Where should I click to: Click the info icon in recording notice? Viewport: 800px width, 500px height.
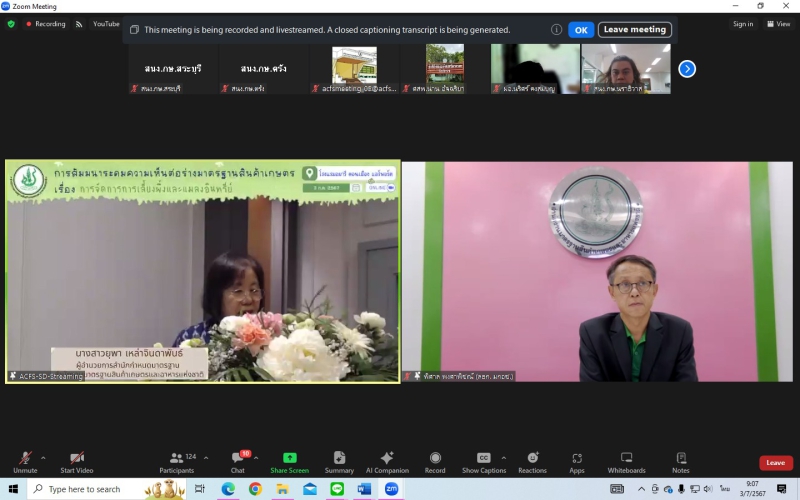pos(556,30)
